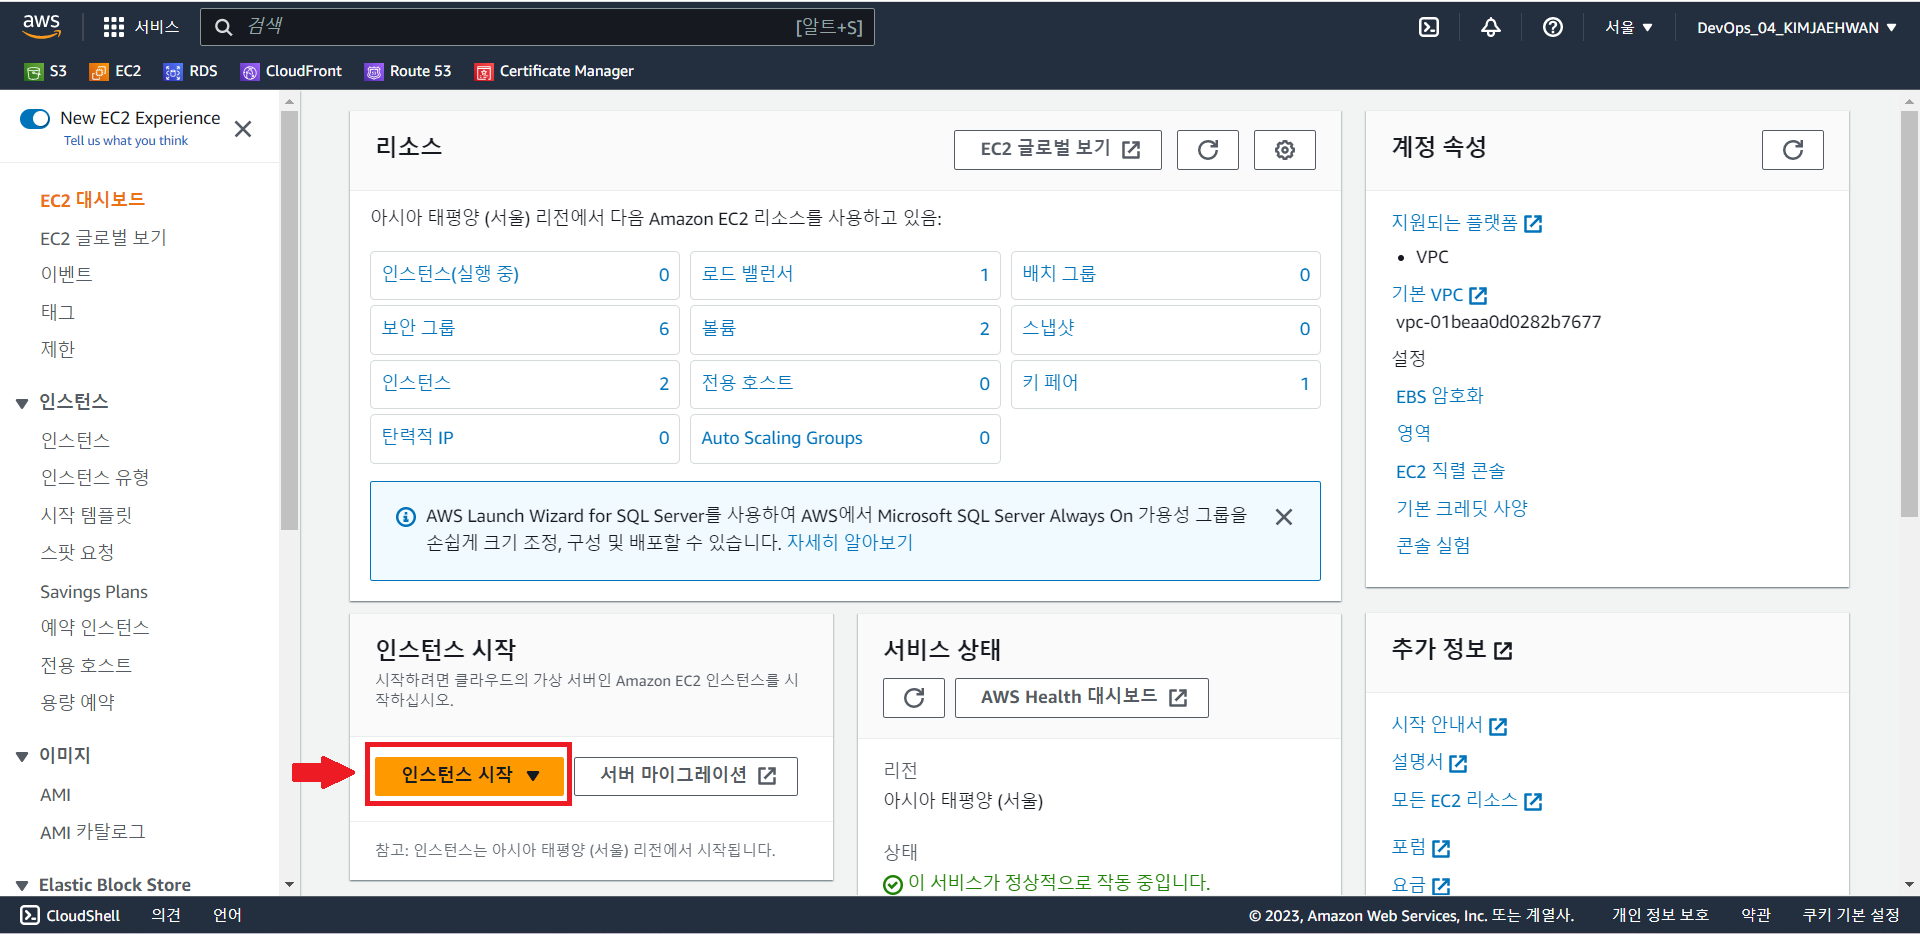Open the 스냅샷 resource link
Screen dimensions: 1920x934
(x=1048, y=328)
